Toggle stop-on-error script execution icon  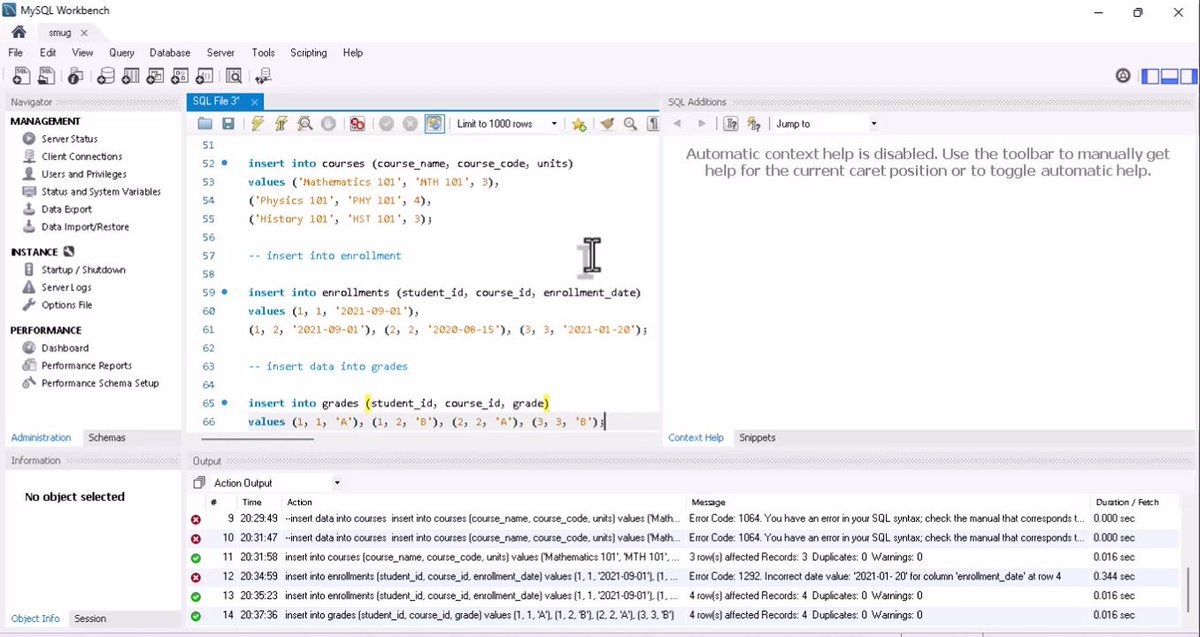pos(357,124)
